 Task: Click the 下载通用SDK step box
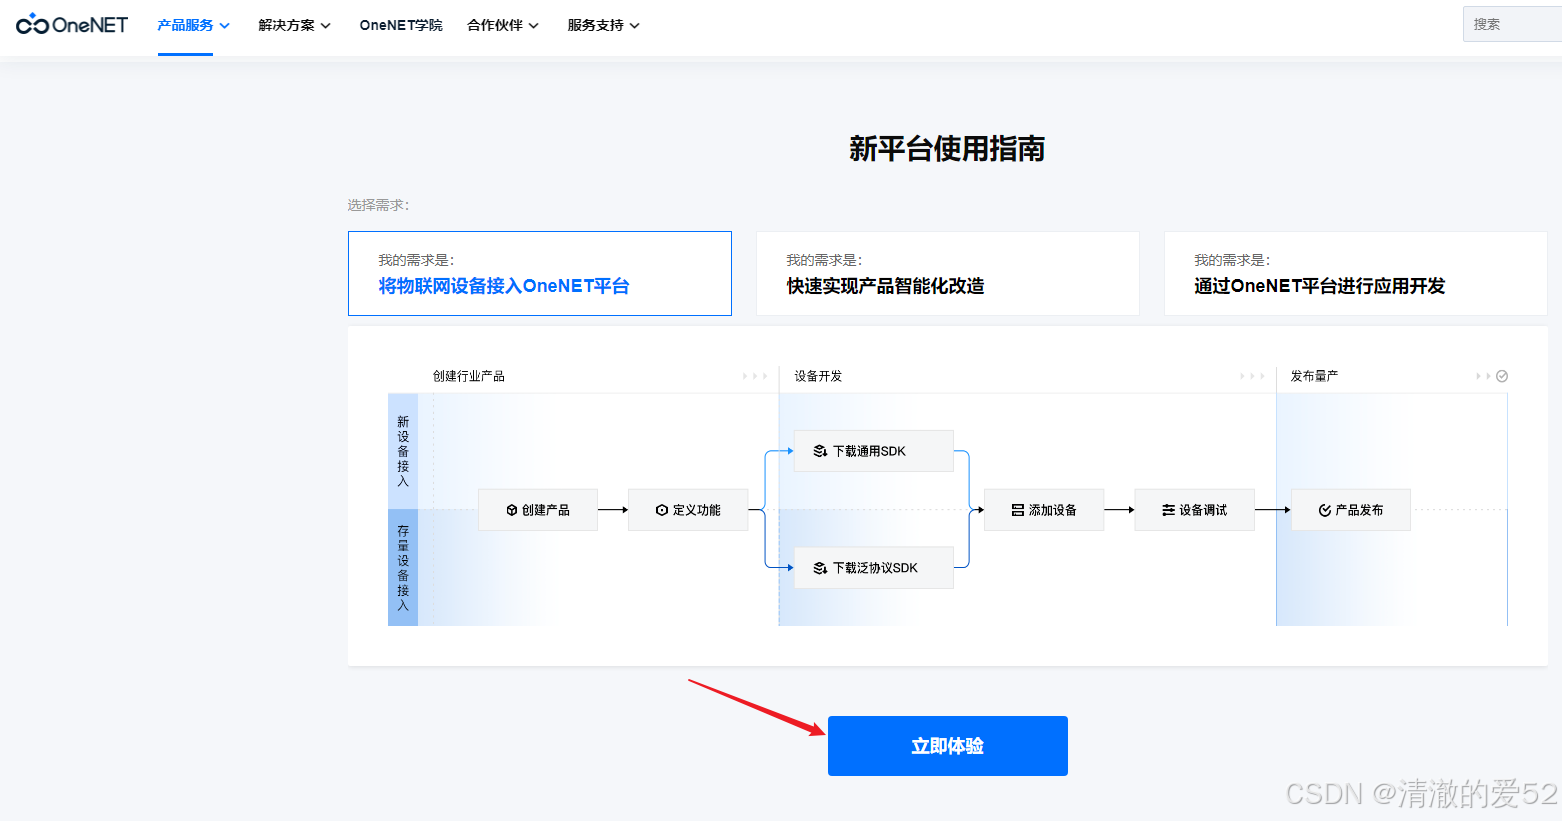click(x=874, y=451)
